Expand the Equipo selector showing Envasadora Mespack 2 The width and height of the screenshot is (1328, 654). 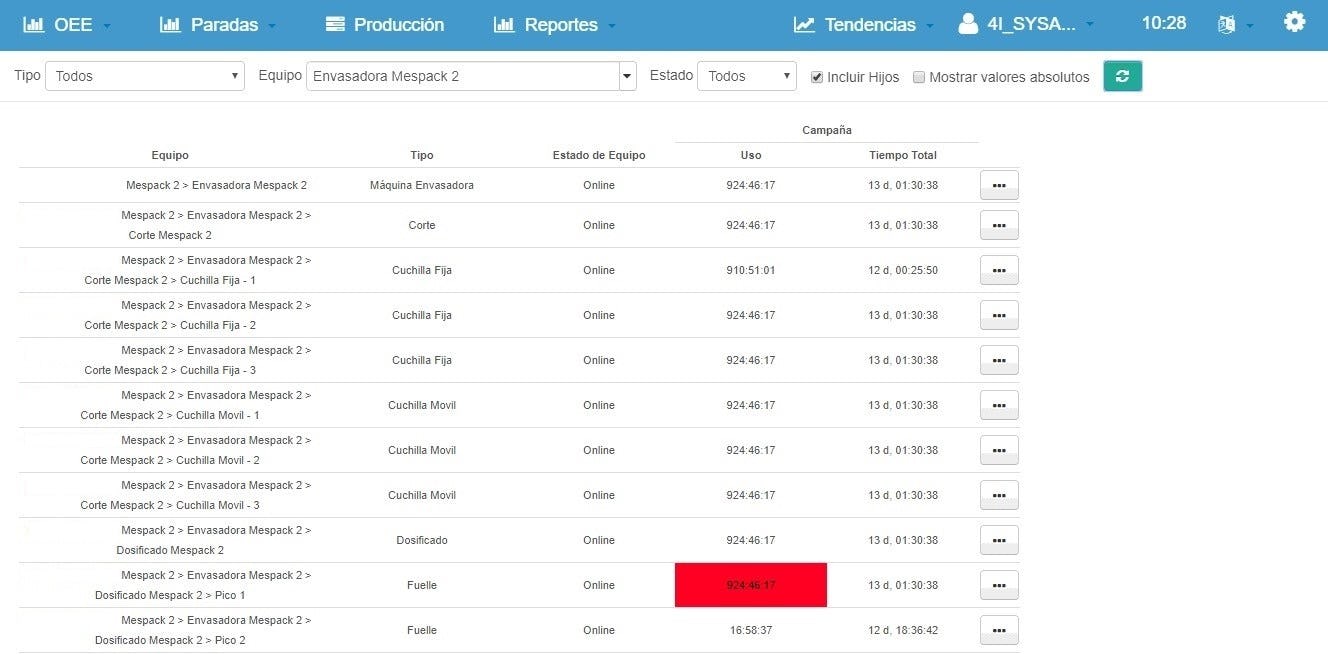tap(627, 75)
